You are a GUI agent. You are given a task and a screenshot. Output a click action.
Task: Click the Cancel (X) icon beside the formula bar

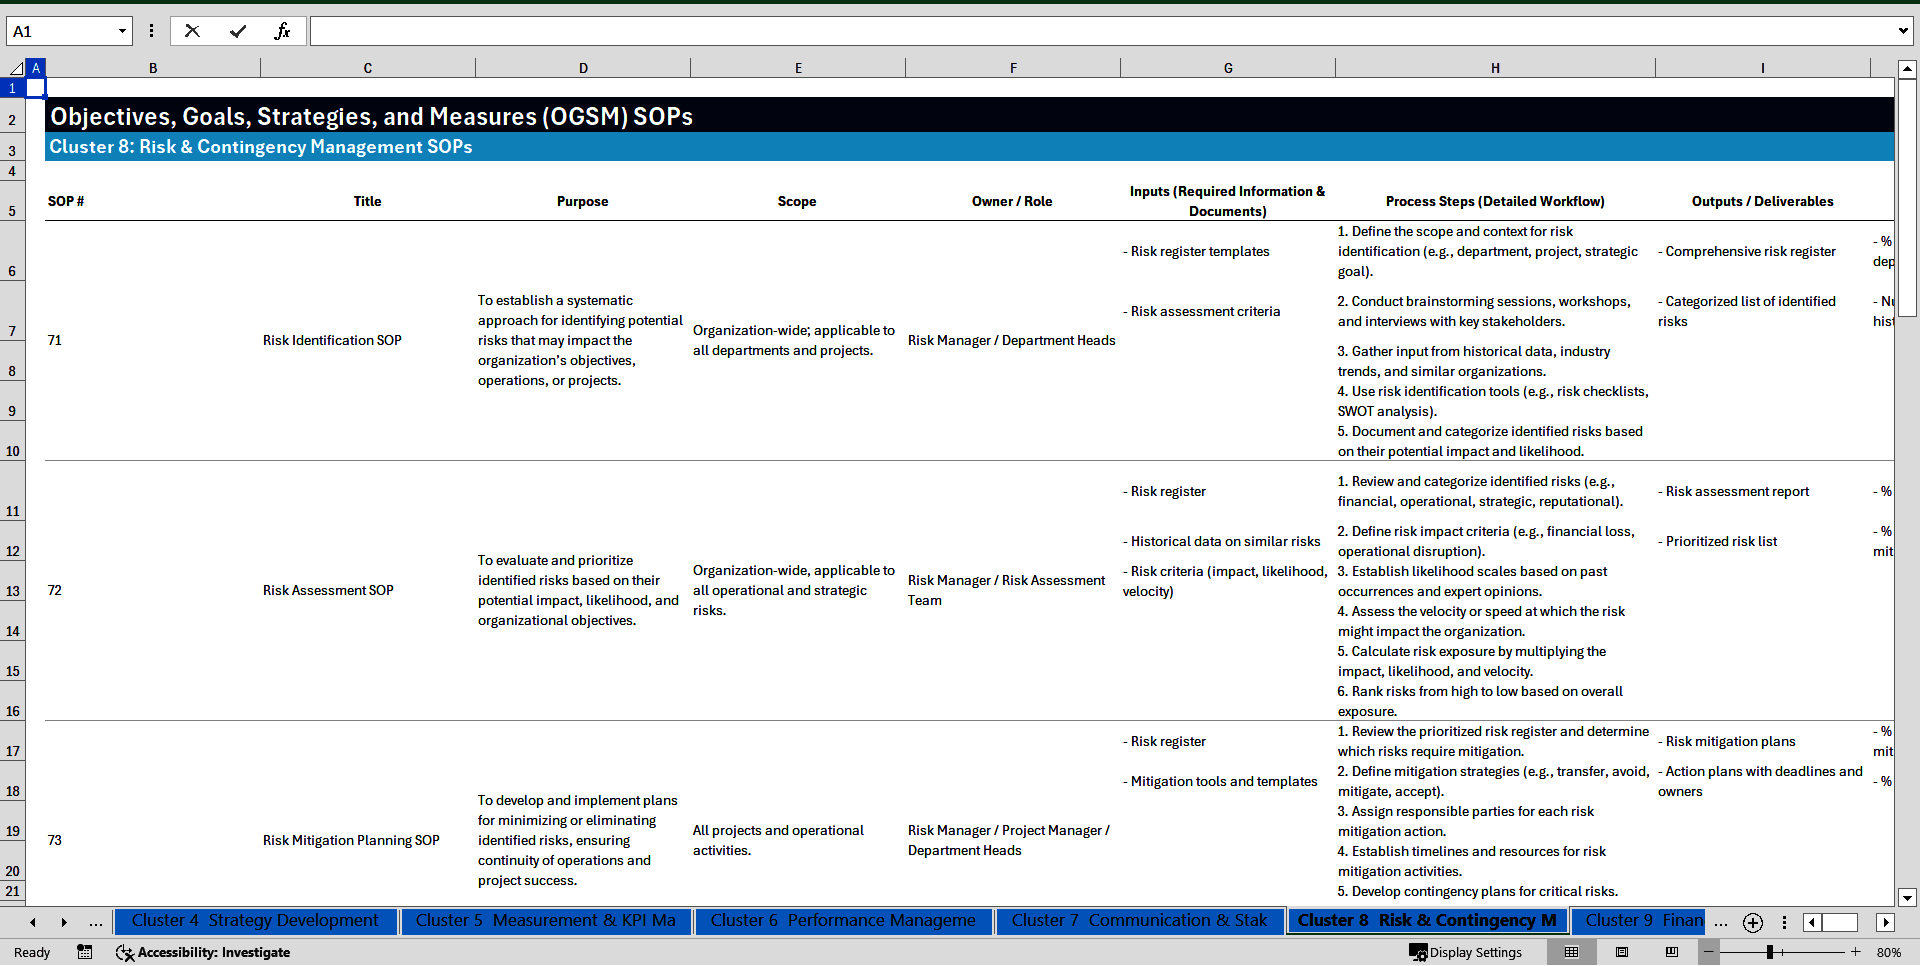(192, 30)
